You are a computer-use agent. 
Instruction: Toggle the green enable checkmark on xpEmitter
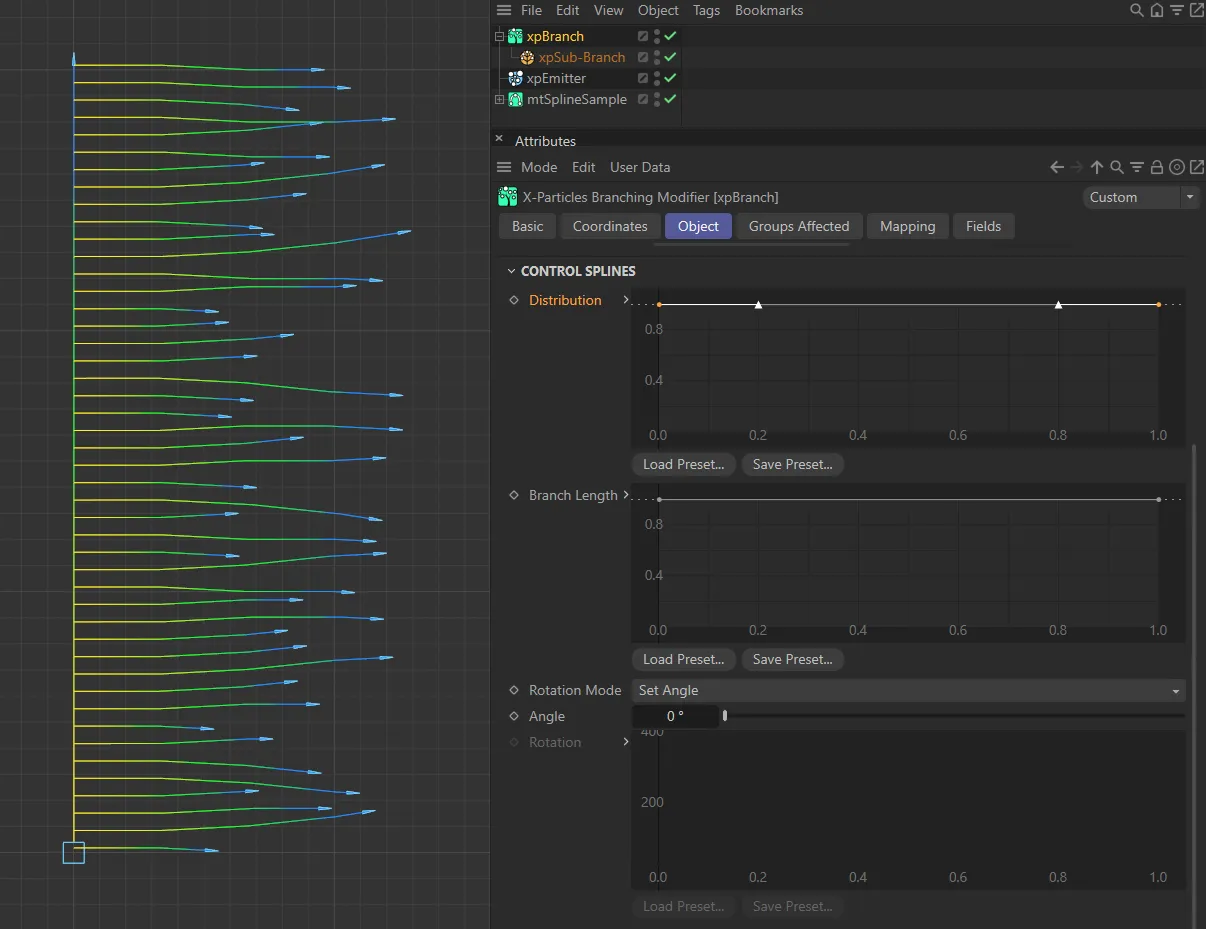click(x=668, y=78)
